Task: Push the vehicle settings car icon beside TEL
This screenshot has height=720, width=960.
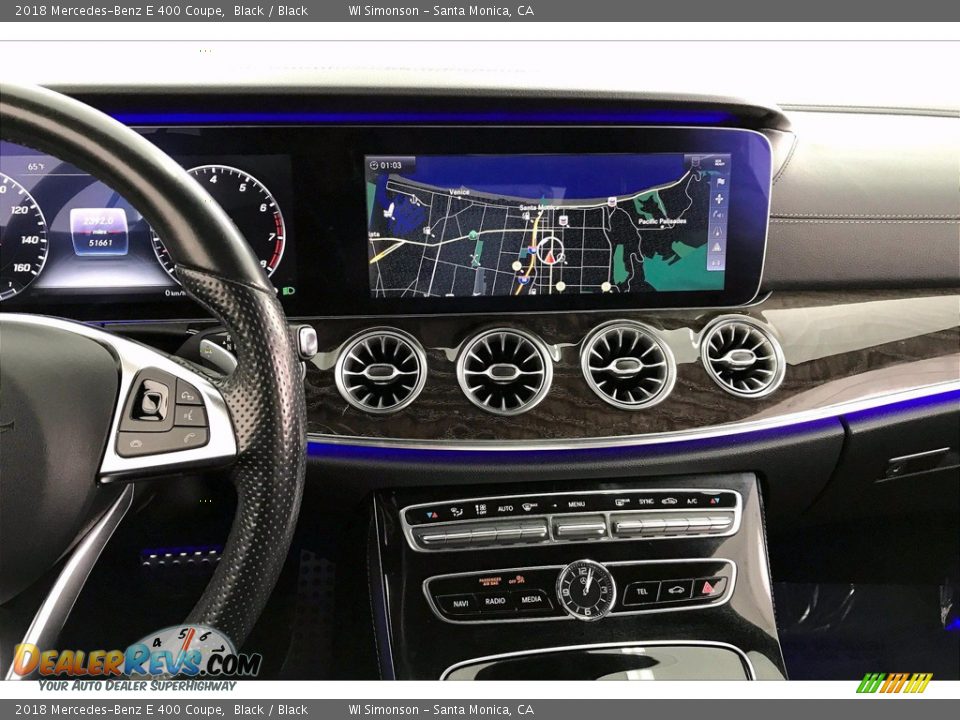Action: (x=676, y=590)
